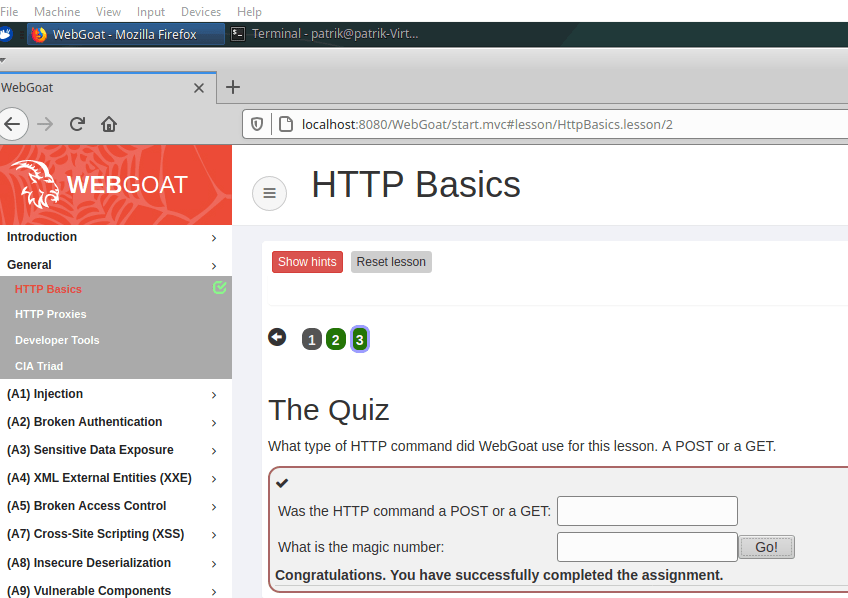This screenshot has height=598, width=848.
Task: Expand the Introduction section
Action: 110,237
